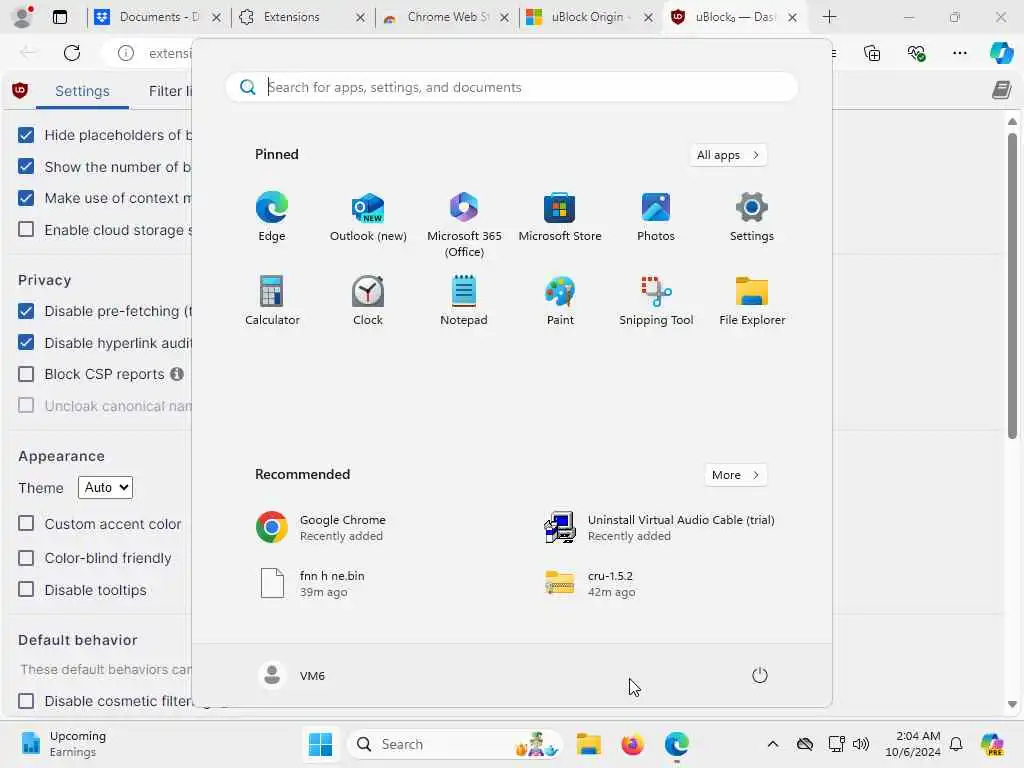The width and height of the screenshot is (1024, 768).
Task: Select Uninstall Virtual Audio Cable (trial)
Action: (x=661, y=528)
